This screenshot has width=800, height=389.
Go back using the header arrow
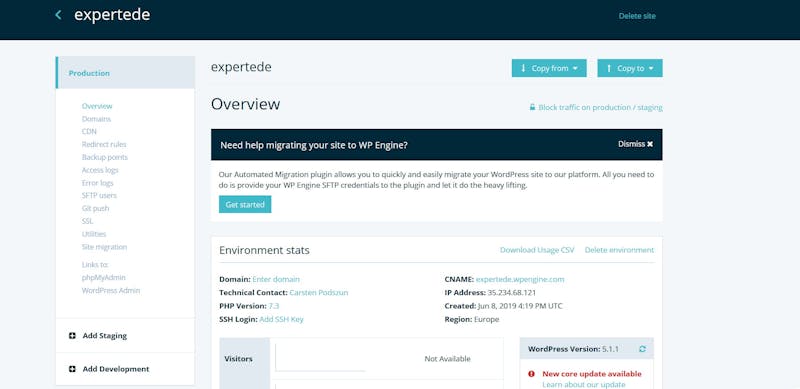[x=58, y=15]
